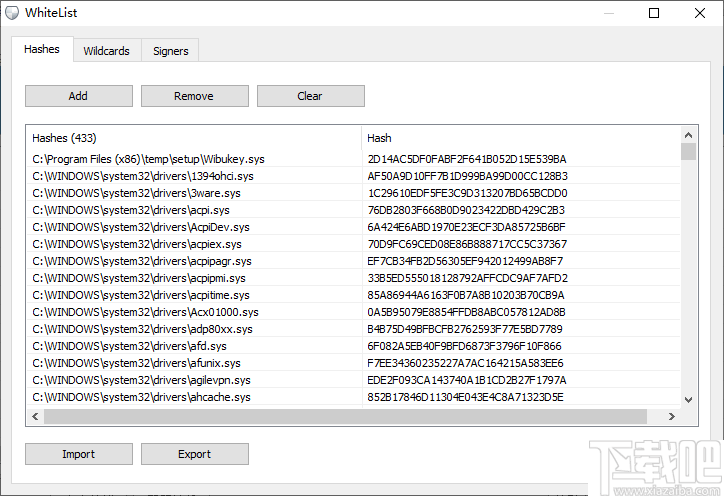Click the Remove button

195,96
